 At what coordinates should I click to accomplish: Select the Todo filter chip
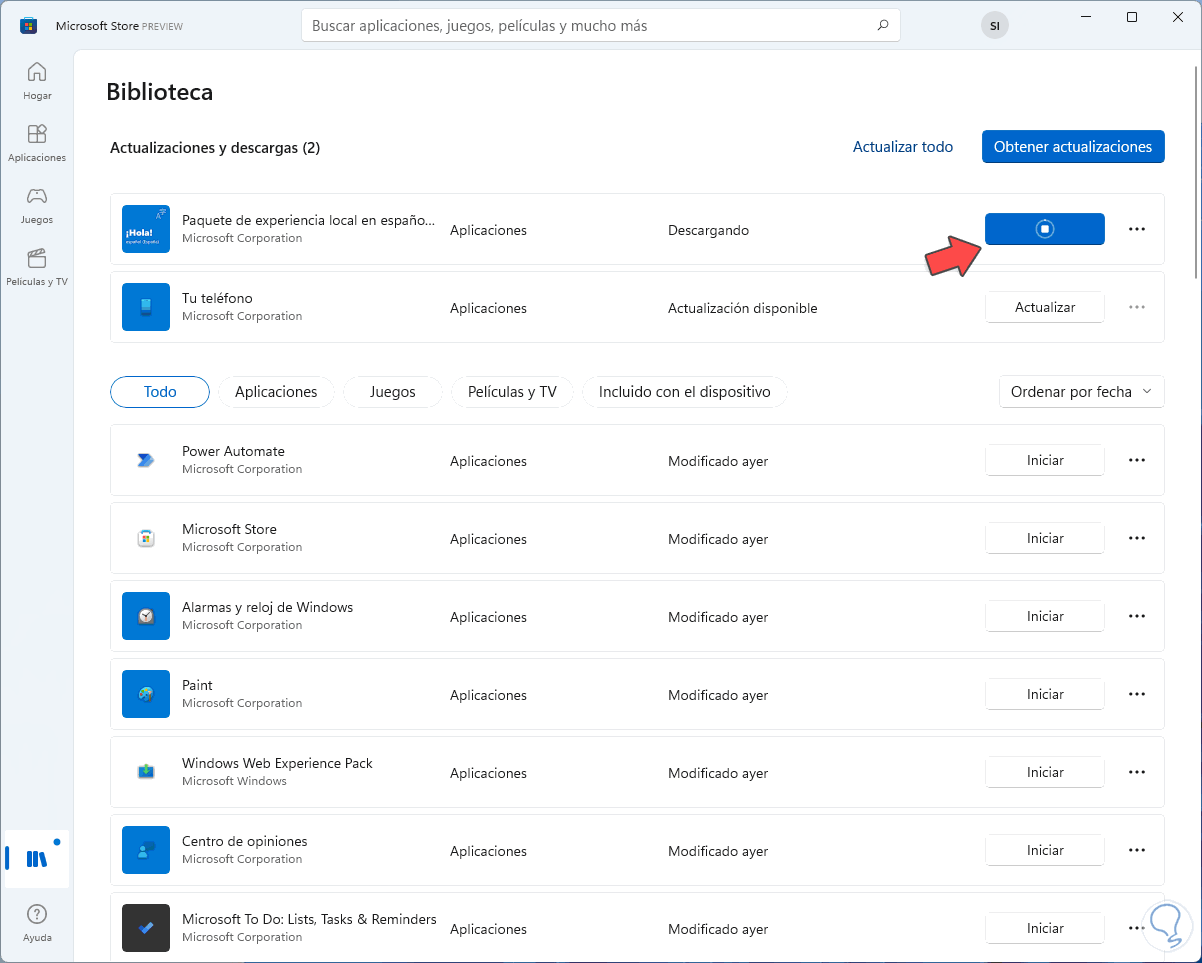pos(160,392)
